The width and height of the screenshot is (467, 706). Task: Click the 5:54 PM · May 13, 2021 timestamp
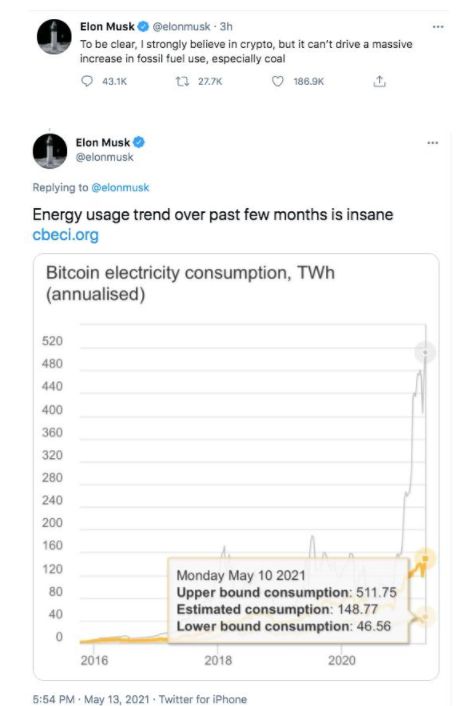91,699
